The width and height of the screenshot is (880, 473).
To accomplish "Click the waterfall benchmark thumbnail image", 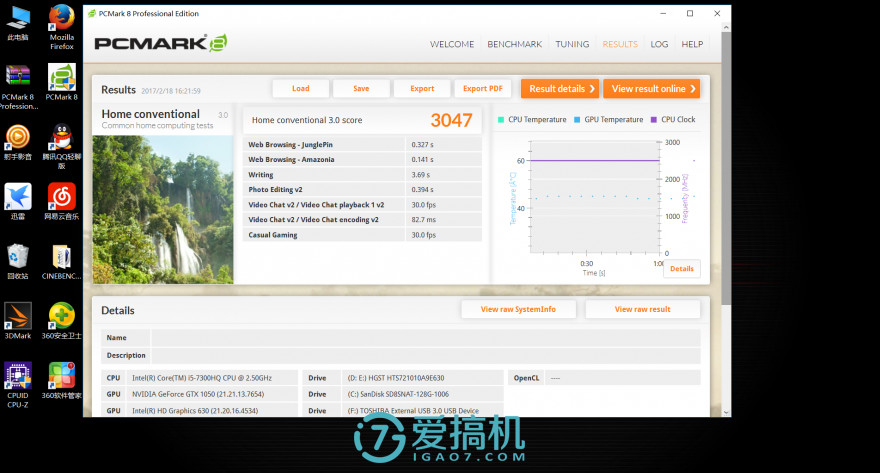I will click(163, 209).
